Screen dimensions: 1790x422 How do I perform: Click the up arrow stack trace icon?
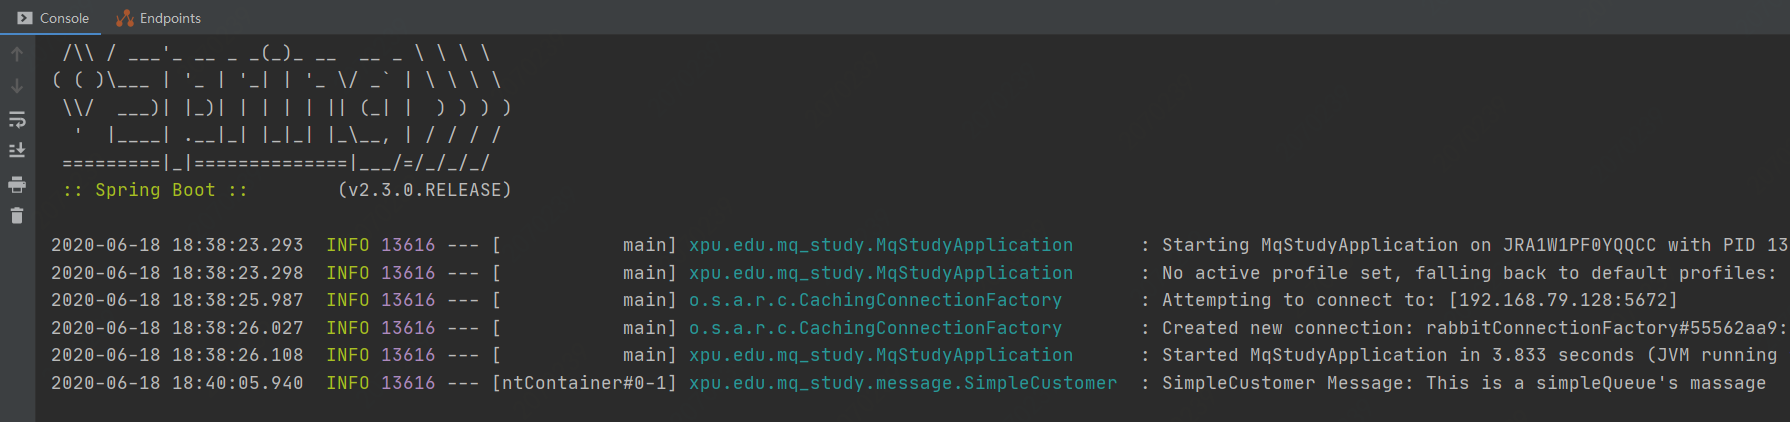pos(17,54)
